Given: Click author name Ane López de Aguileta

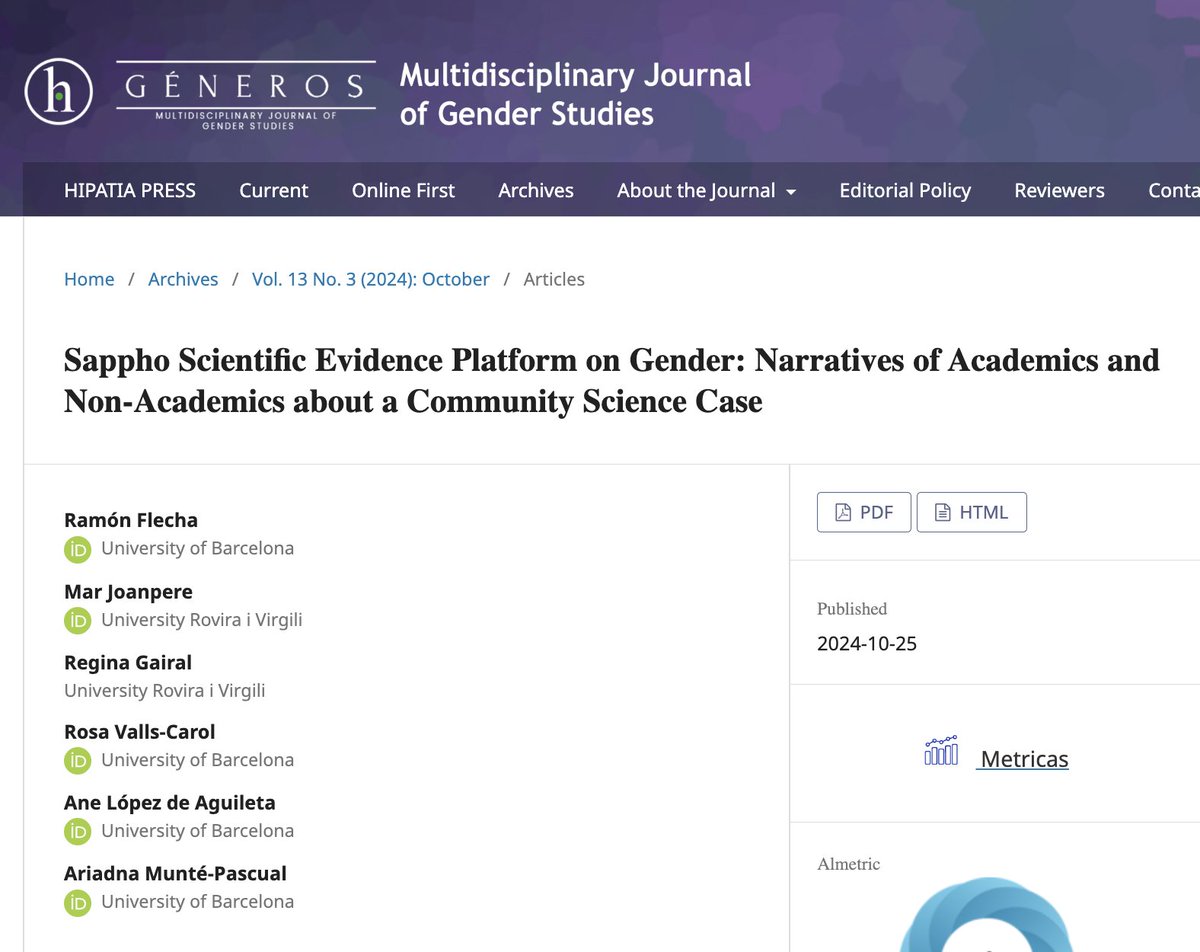Looking at the screenshot, I should tap(170, 802).
